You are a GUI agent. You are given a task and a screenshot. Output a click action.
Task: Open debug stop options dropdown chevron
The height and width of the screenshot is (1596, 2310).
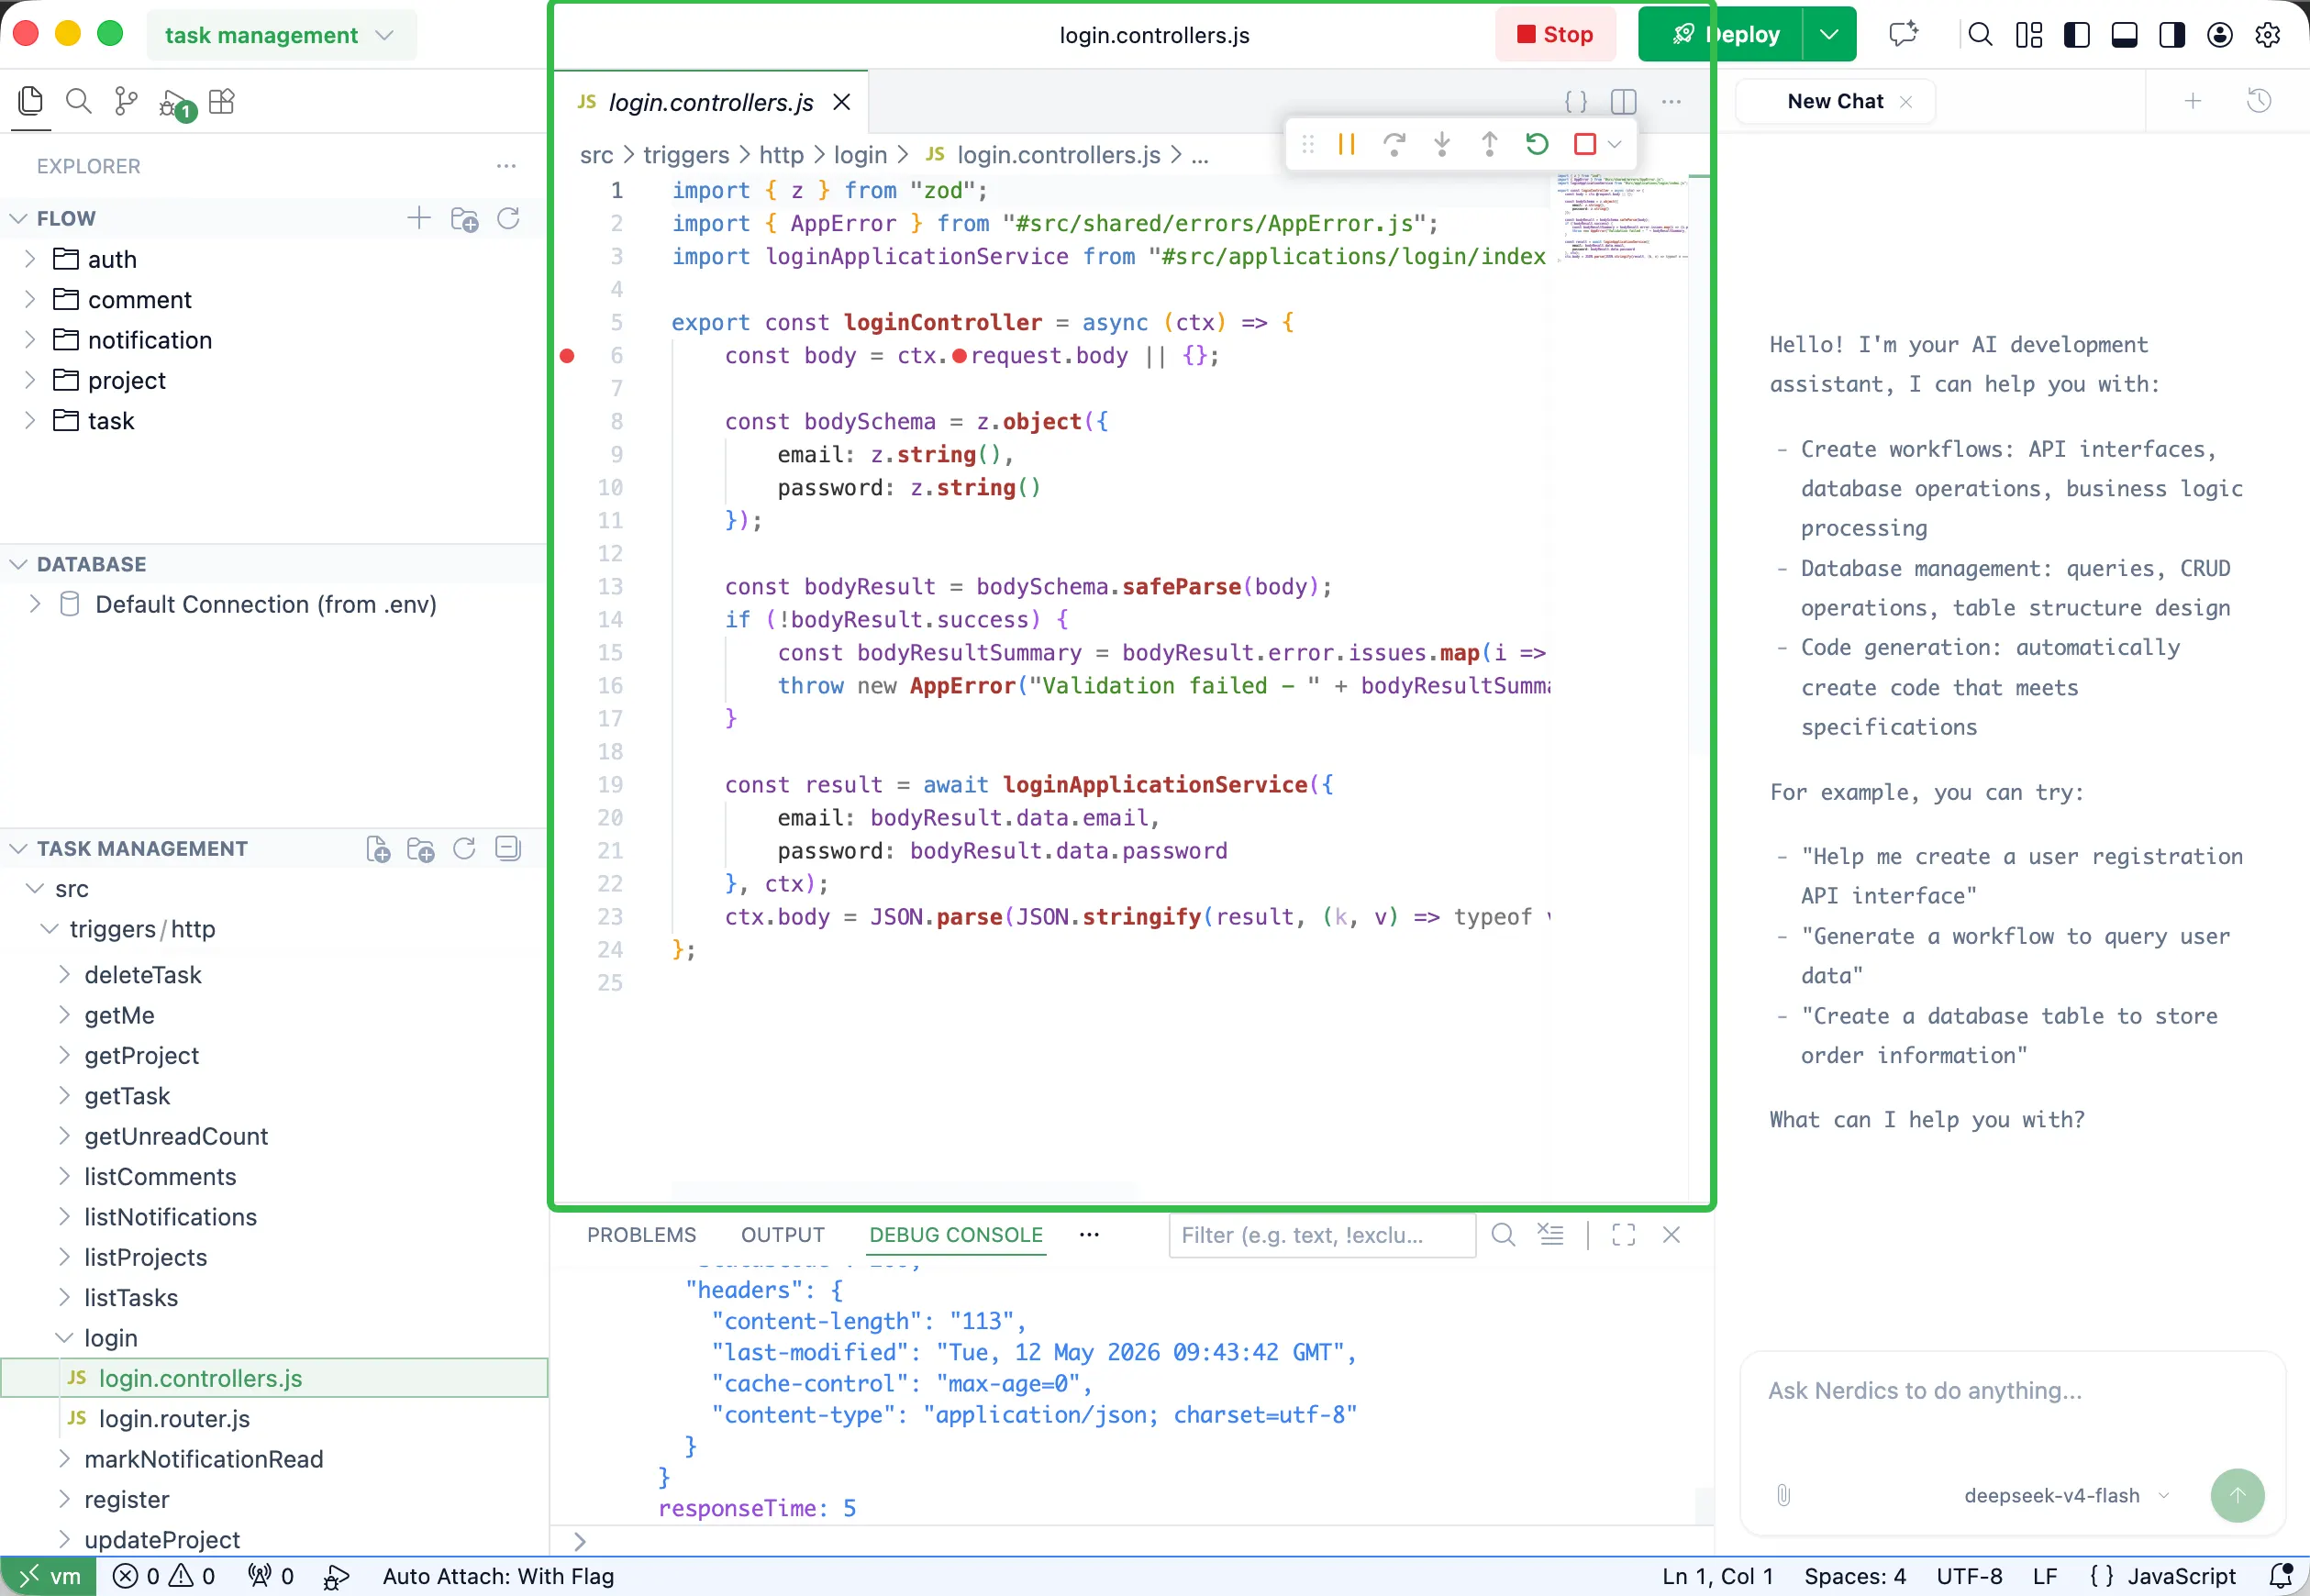pos(1614,144)
